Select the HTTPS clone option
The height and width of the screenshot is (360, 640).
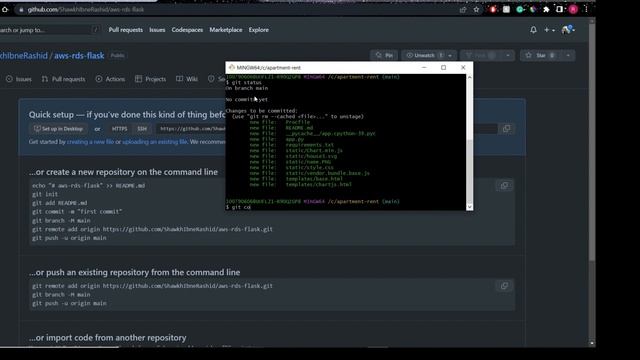(119, 129)
